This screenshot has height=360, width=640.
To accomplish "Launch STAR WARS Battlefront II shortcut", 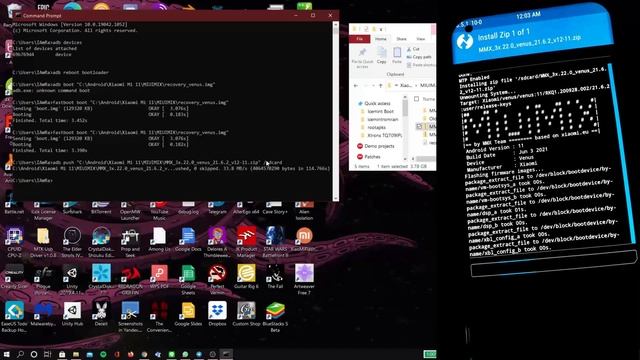I will (x=275, y=242).
